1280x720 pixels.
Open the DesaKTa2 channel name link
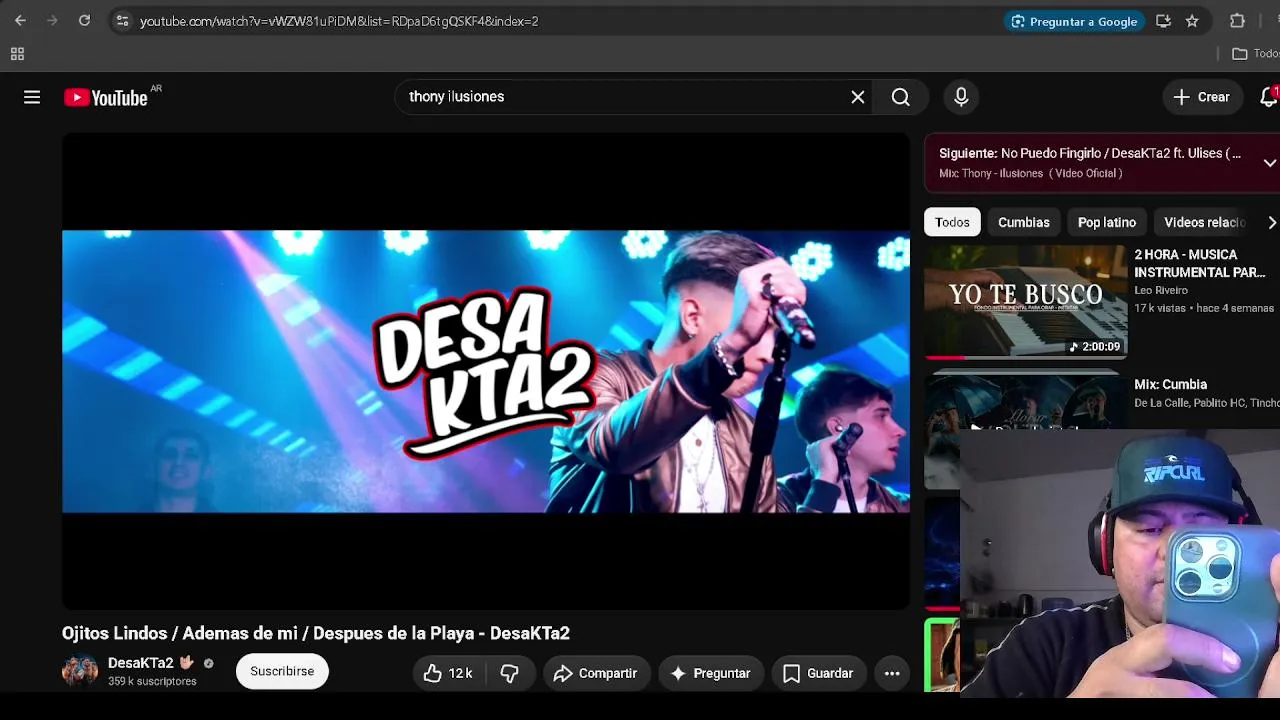click(x=140, y=663)
